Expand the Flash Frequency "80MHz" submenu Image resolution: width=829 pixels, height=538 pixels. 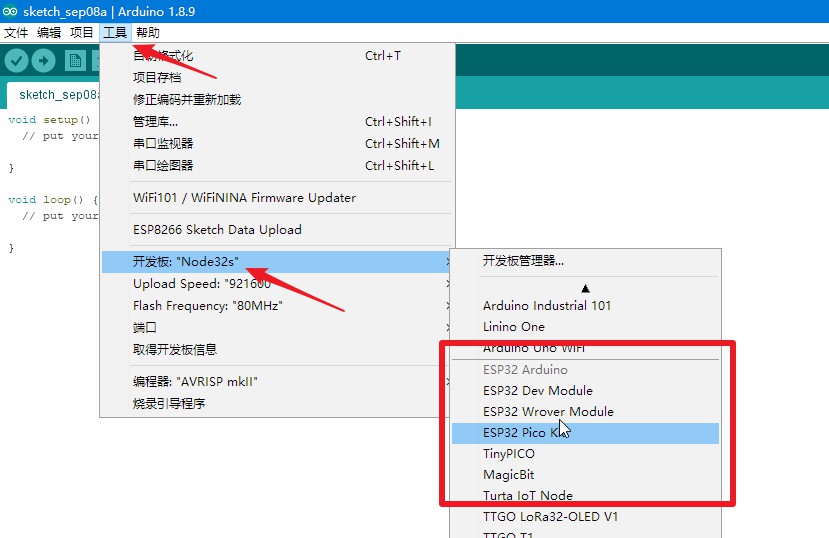[x=276, y=306]
